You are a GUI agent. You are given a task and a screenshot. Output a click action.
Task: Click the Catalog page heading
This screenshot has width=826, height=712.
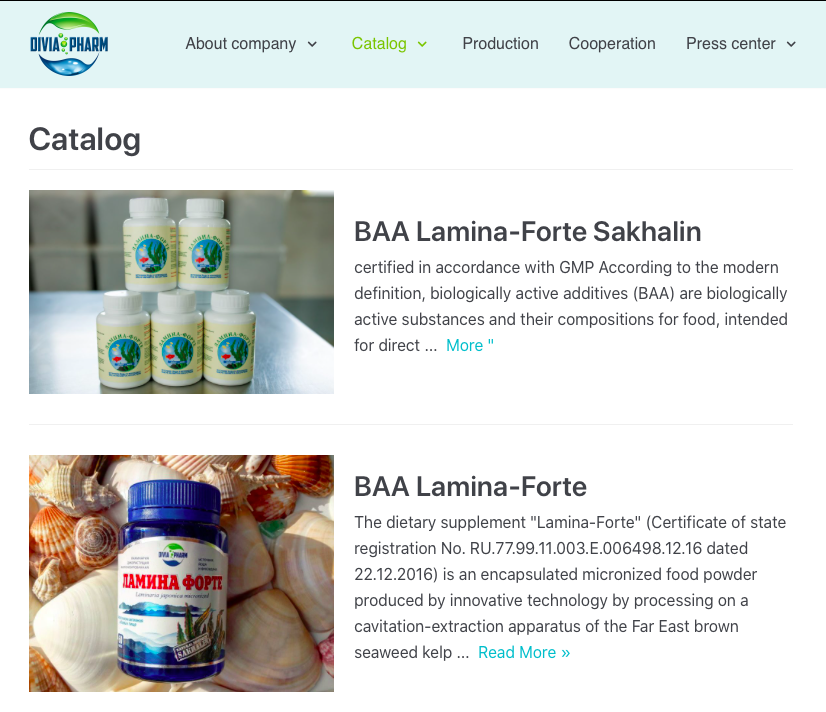[x=84, y=140]
